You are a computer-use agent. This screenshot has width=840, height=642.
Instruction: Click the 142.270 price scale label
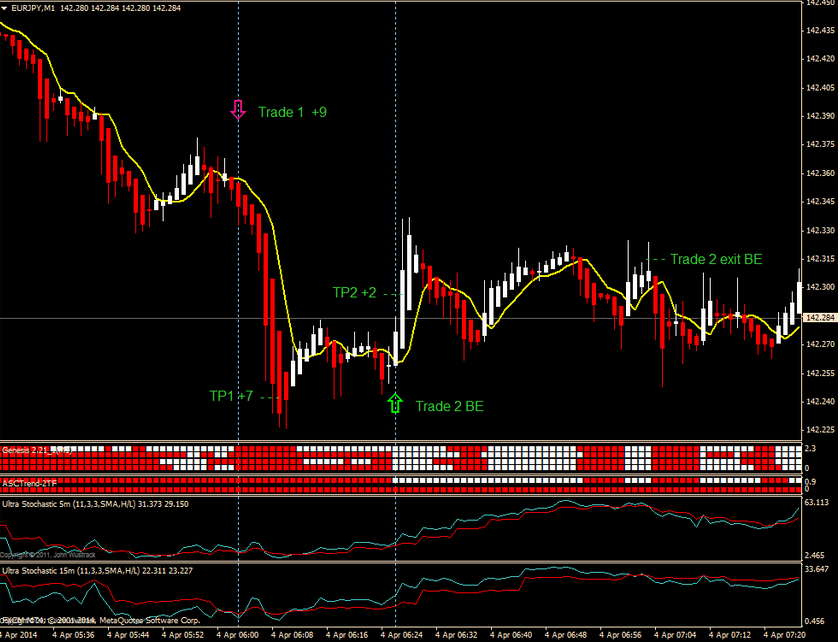(820, 344)
